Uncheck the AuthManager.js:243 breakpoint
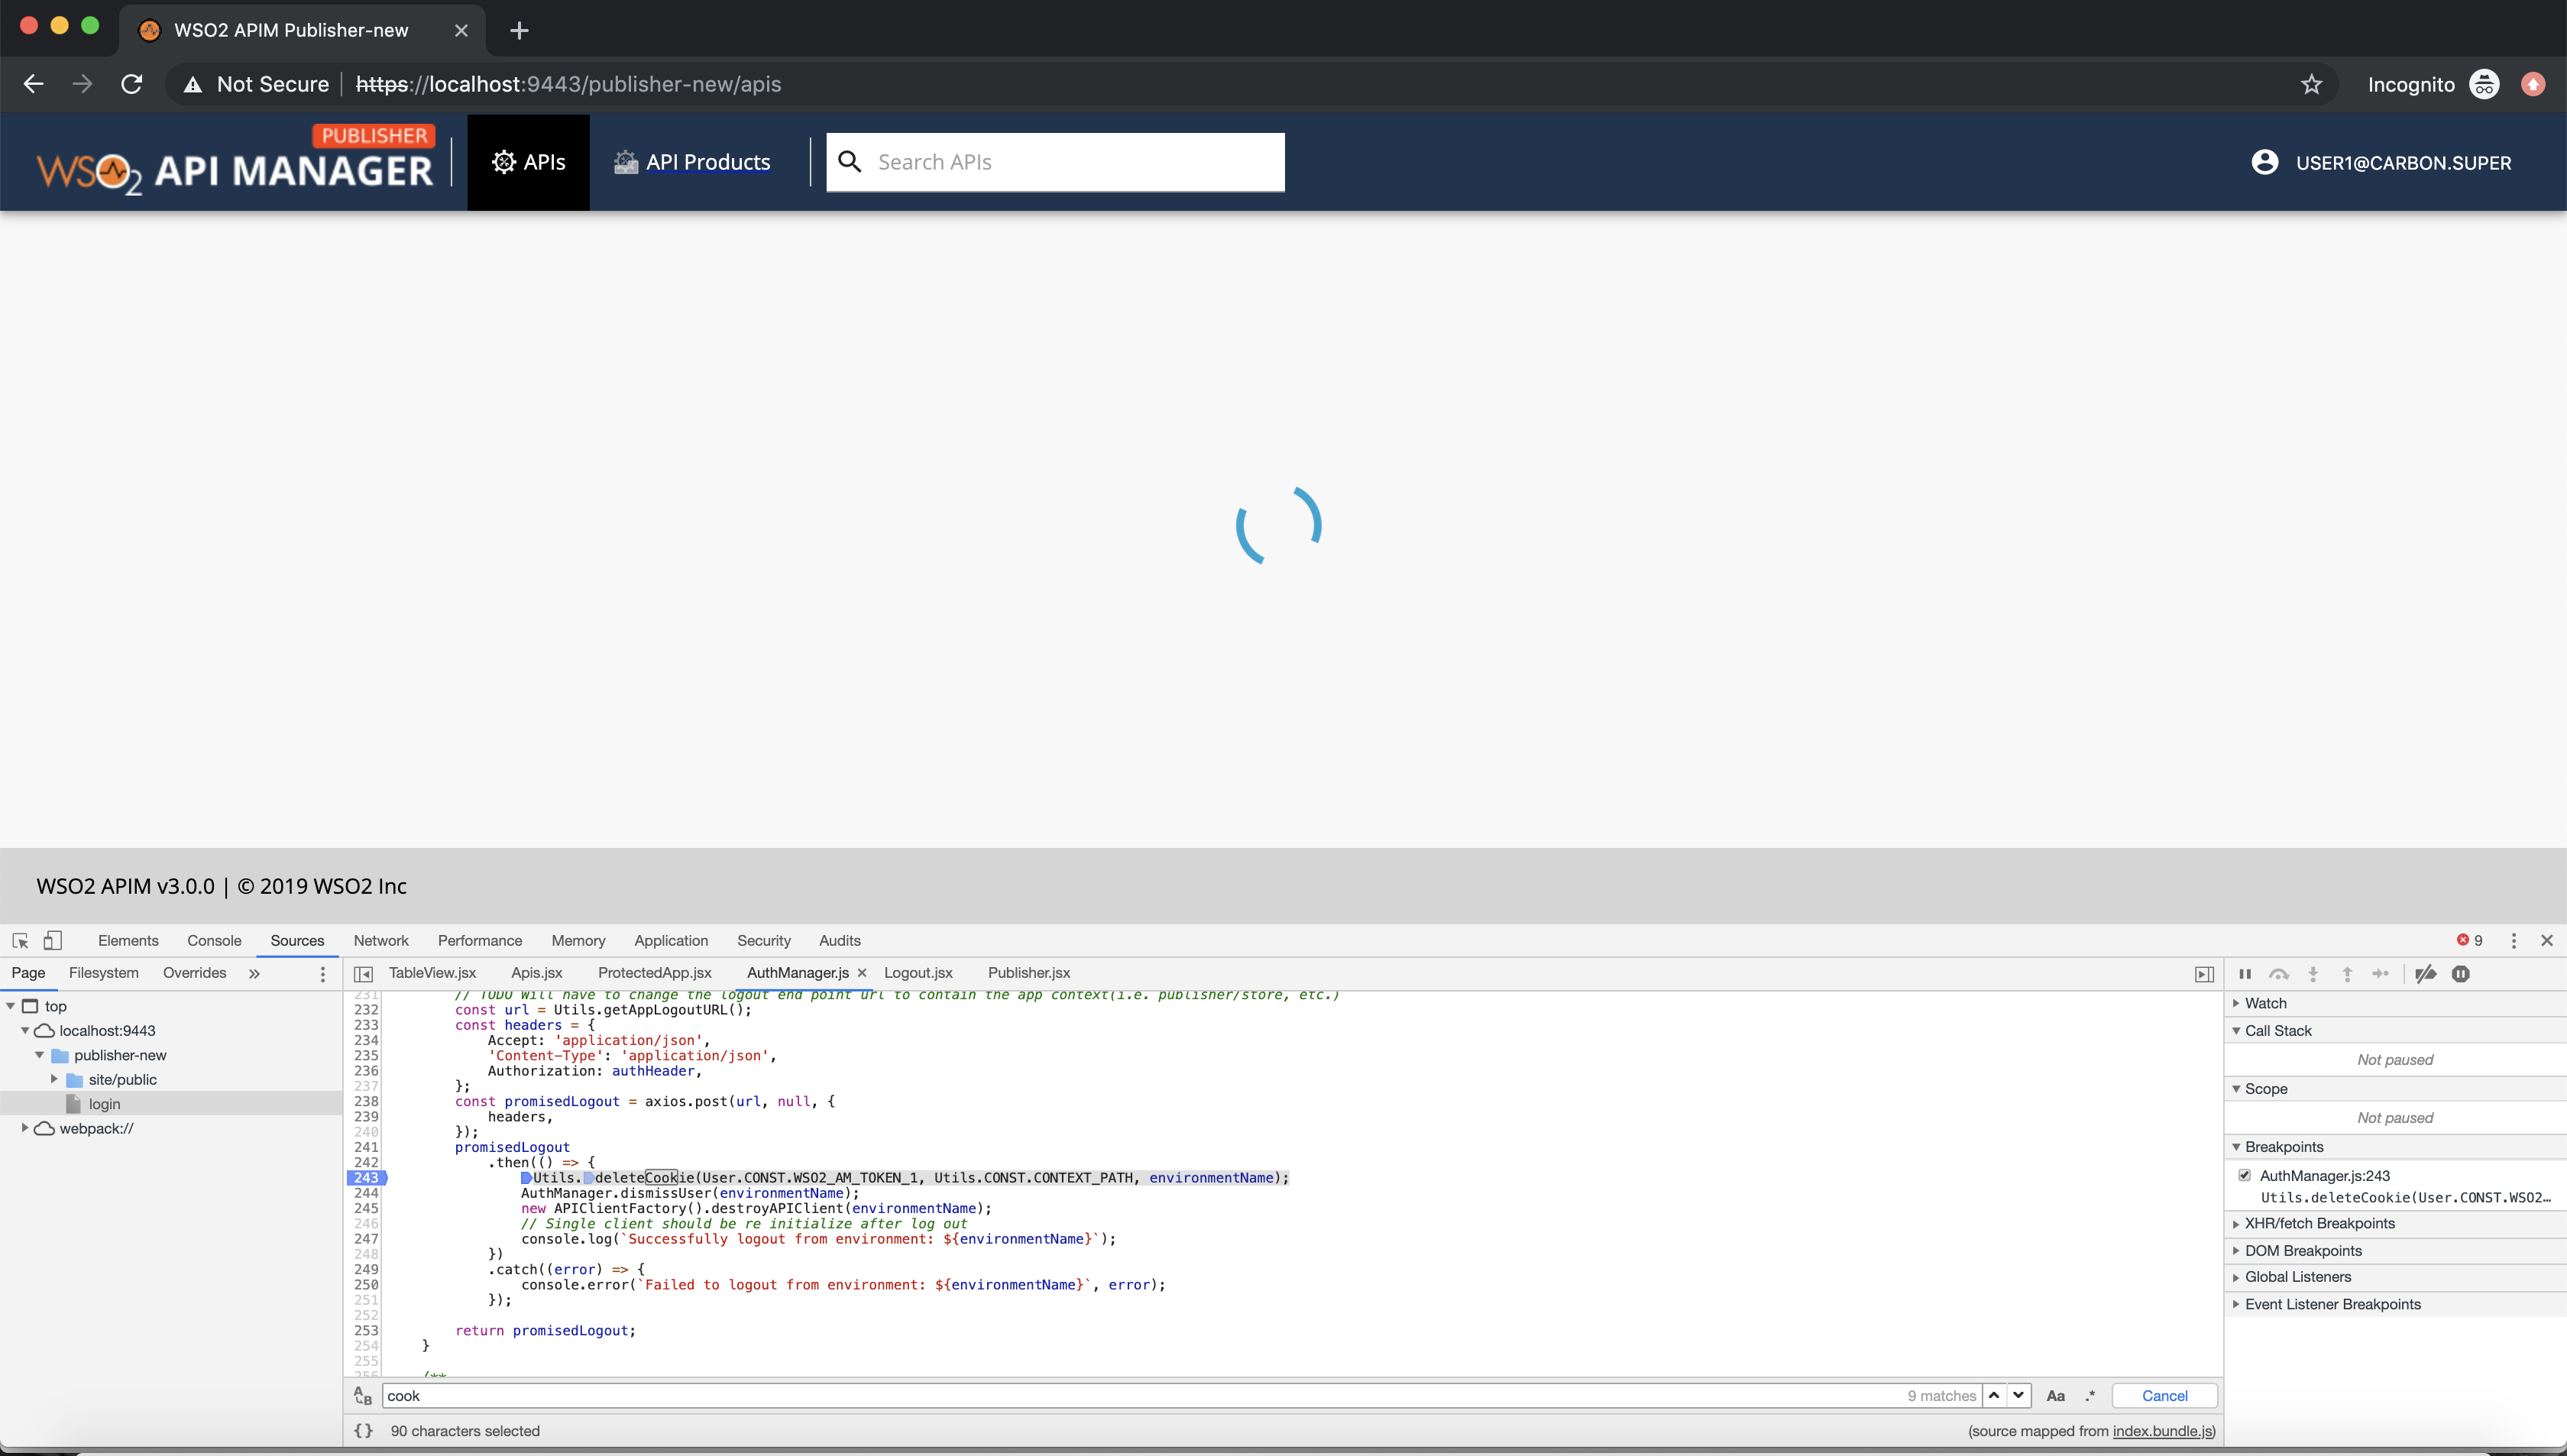Screen dimensions: 2567x1456 2246,1174
